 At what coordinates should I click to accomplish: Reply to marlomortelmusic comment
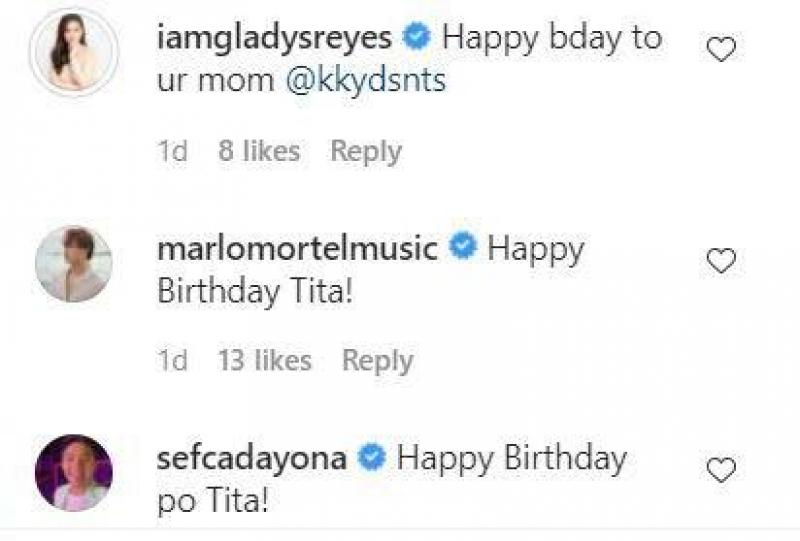(377, 360)
